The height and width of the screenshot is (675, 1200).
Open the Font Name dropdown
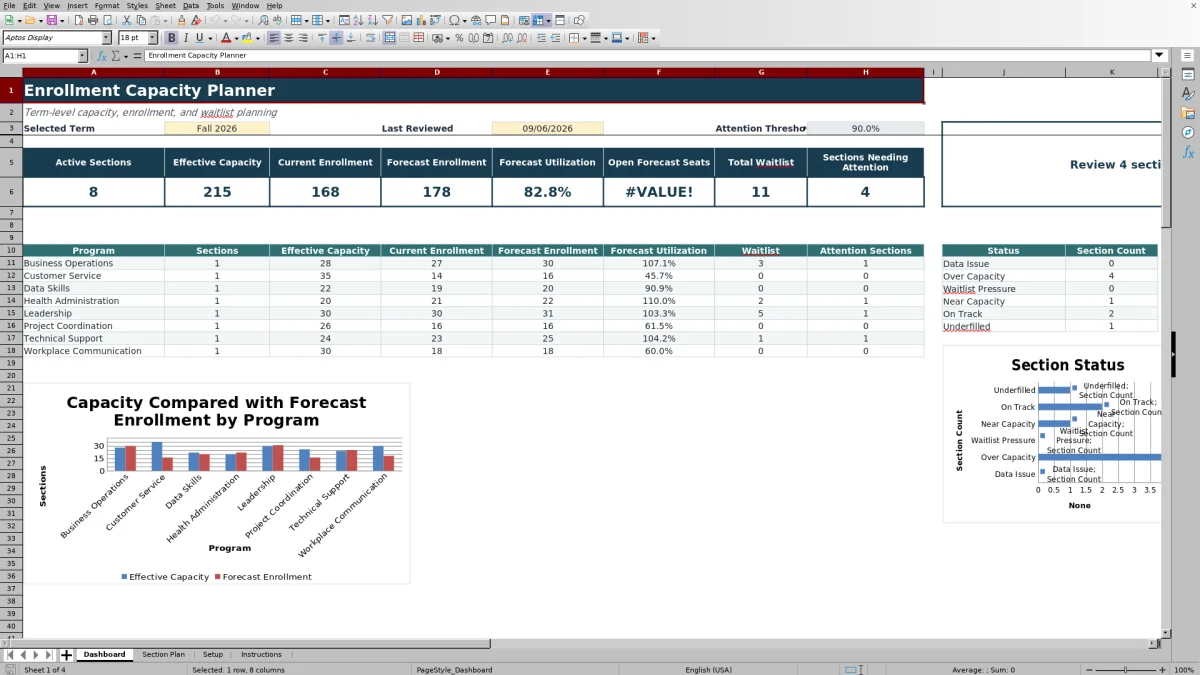tap(106, 38)
